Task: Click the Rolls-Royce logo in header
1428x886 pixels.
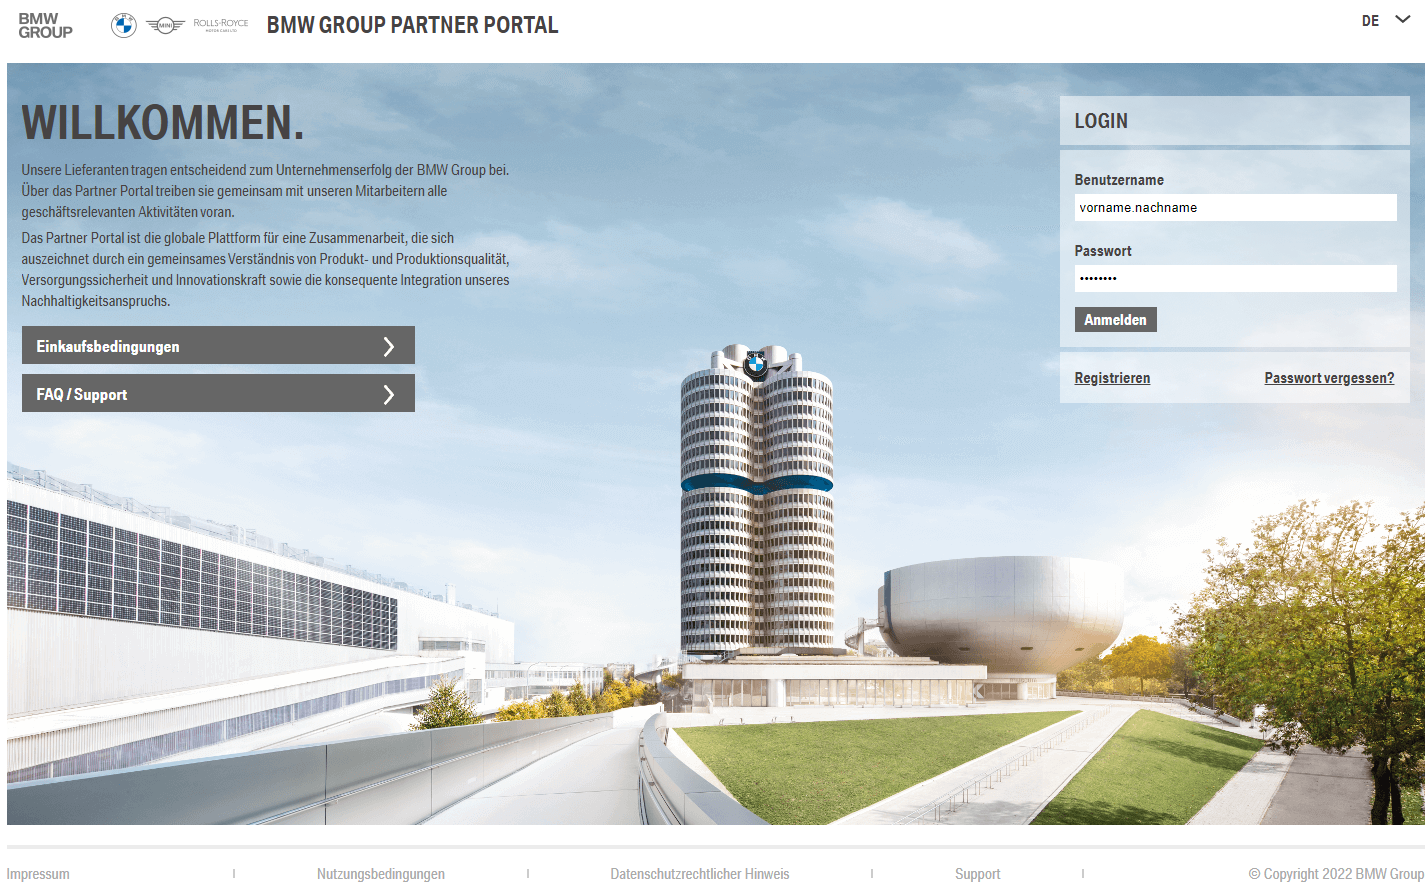Action: [x=220, y=24]
